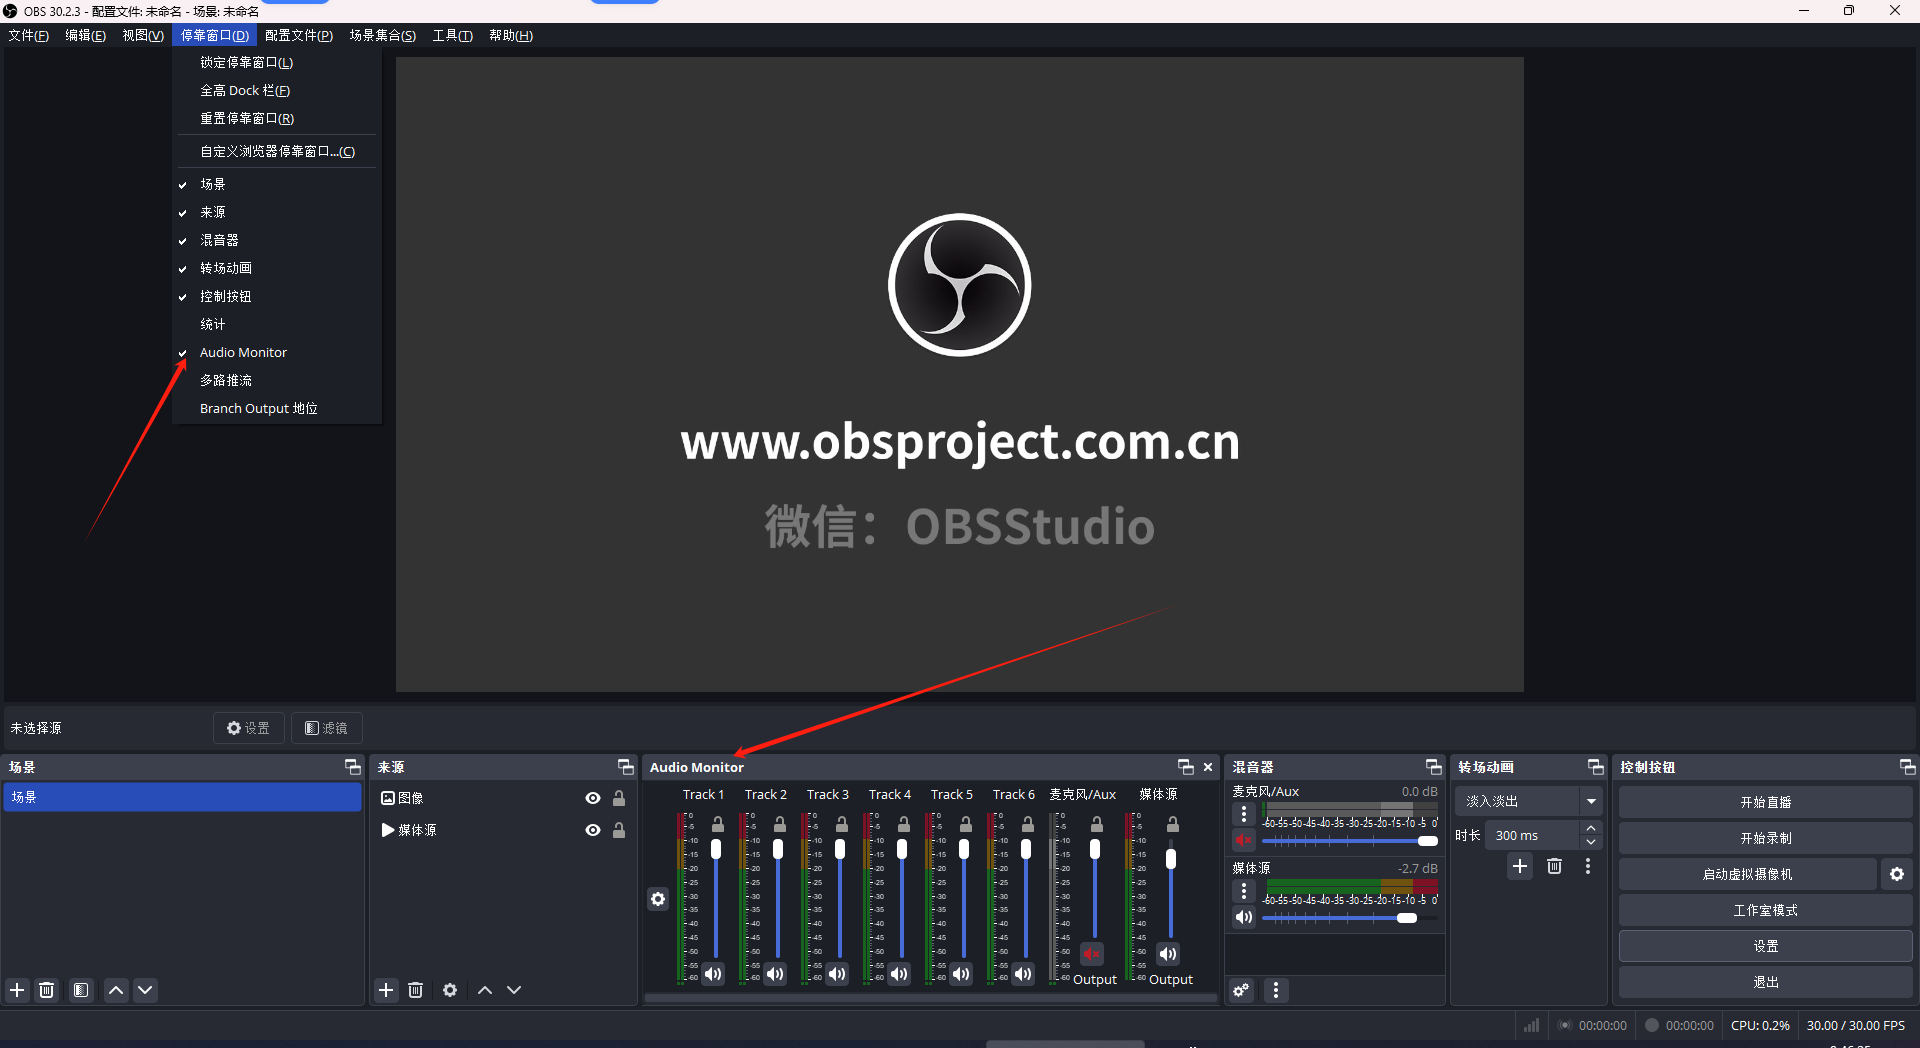The image size is (1920, 1048).
Task: Click 开始直播 button
Action: pyautogui.click(x=1765, y=802)
